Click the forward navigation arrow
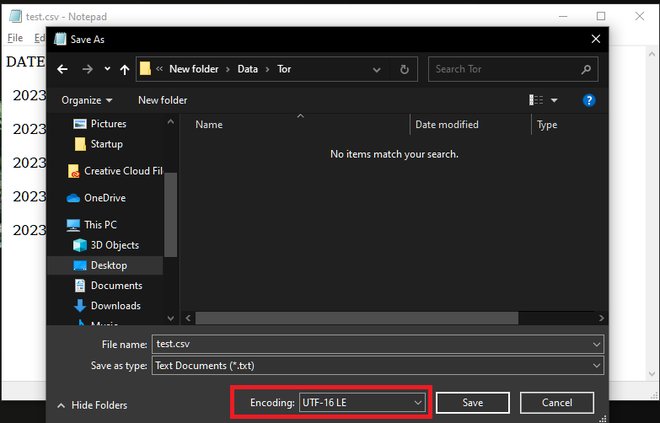 [x=87, y=69]
